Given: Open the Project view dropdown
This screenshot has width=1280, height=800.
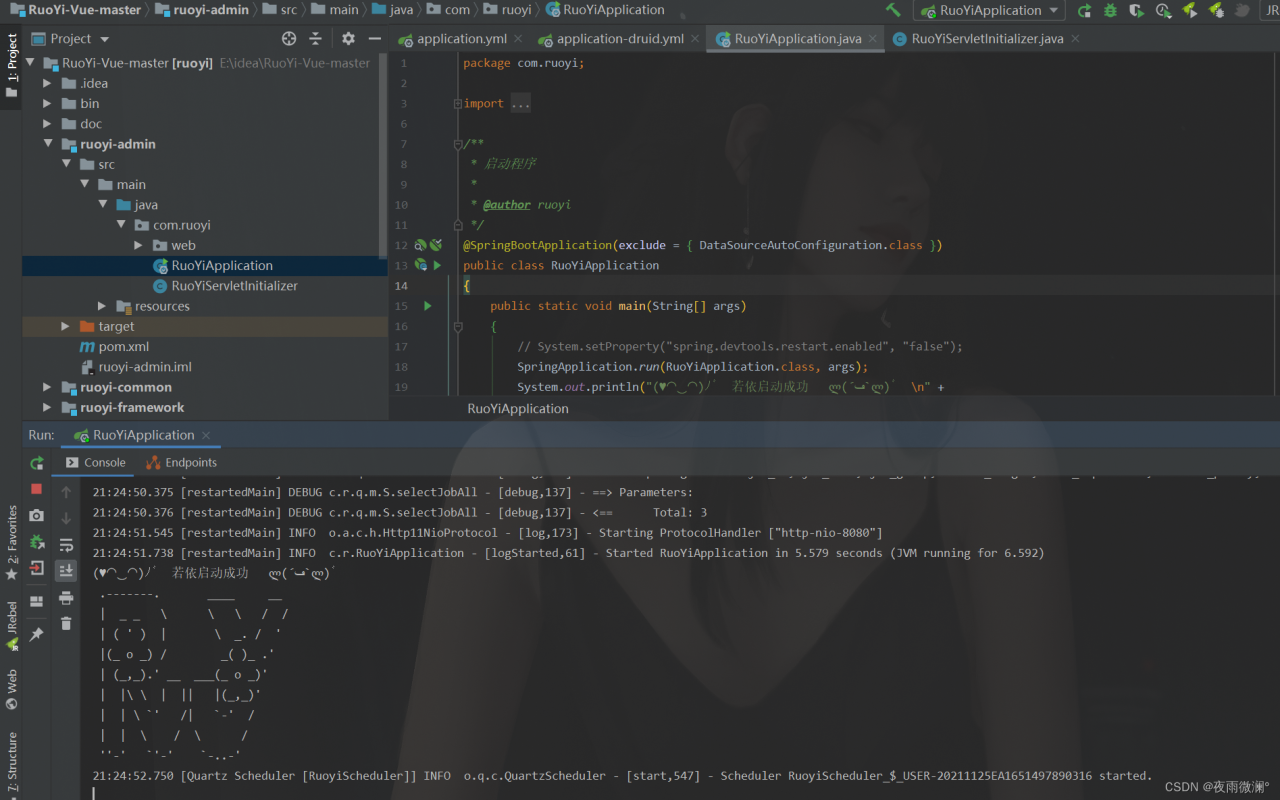Looking at the screenshot, I should pyautogui.click(x=70, y=38).
